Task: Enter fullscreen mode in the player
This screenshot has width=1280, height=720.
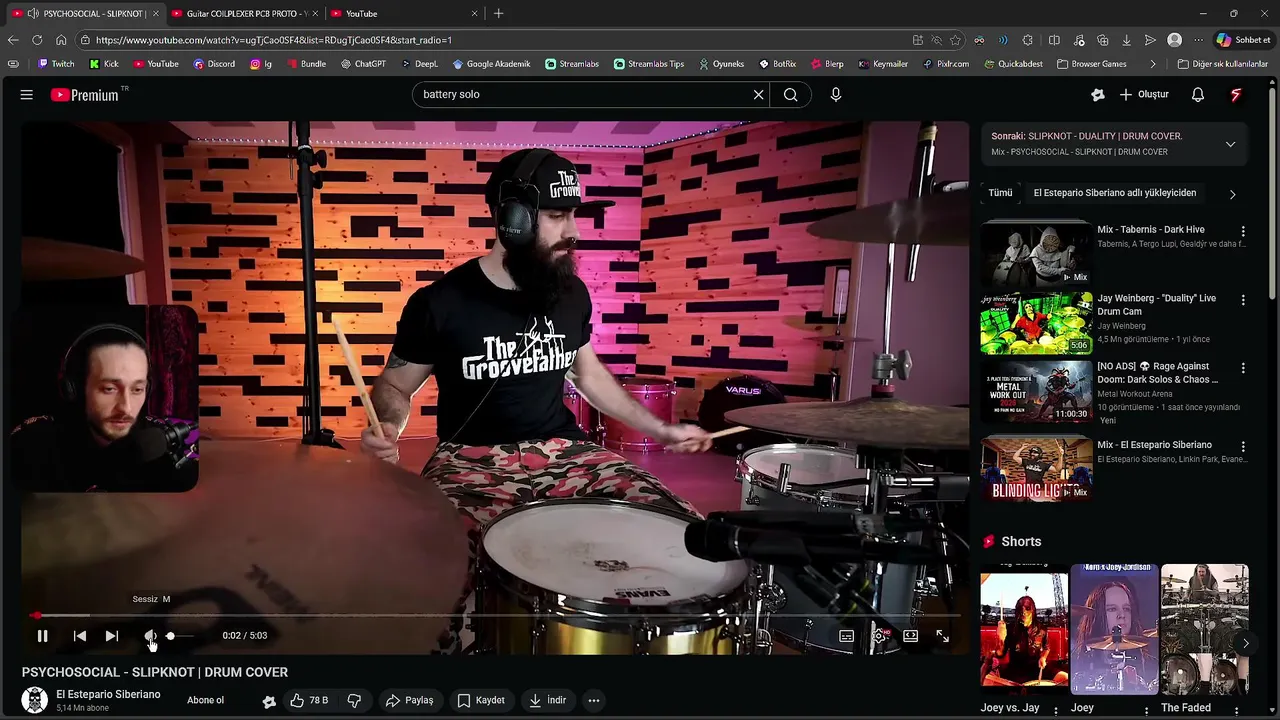Action: tap(942, 636)
